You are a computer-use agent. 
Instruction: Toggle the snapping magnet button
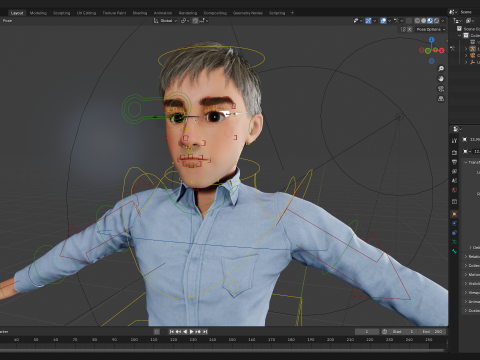[195, 21]
